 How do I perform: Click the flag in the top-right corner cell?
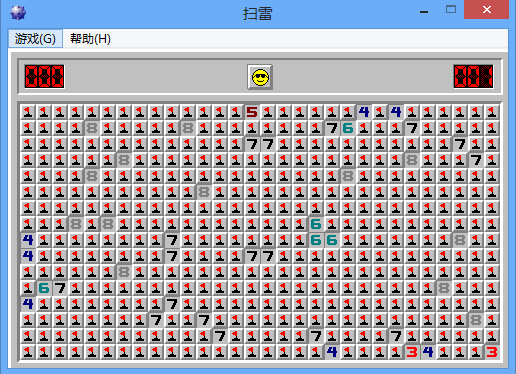point(492,112)
